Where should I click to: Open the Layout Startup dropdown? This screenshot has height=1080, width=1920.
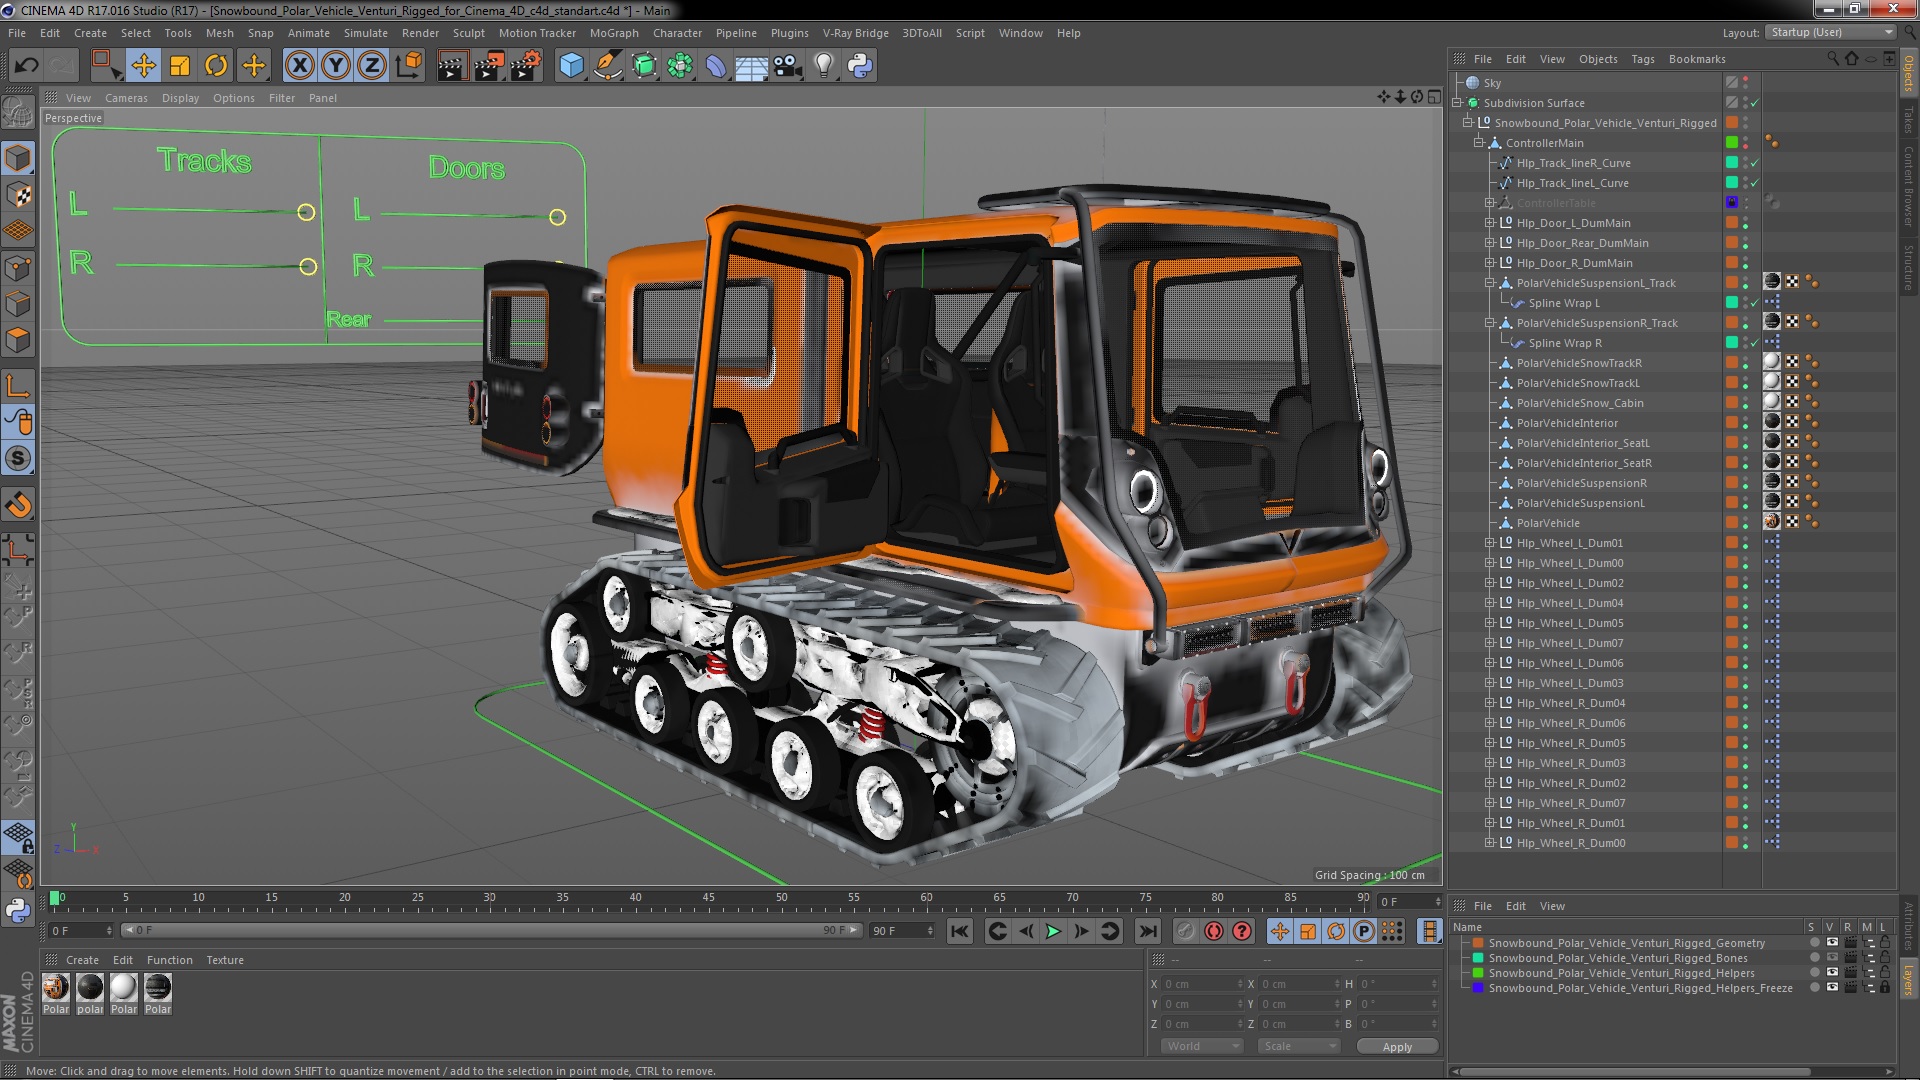(1830, 33)
